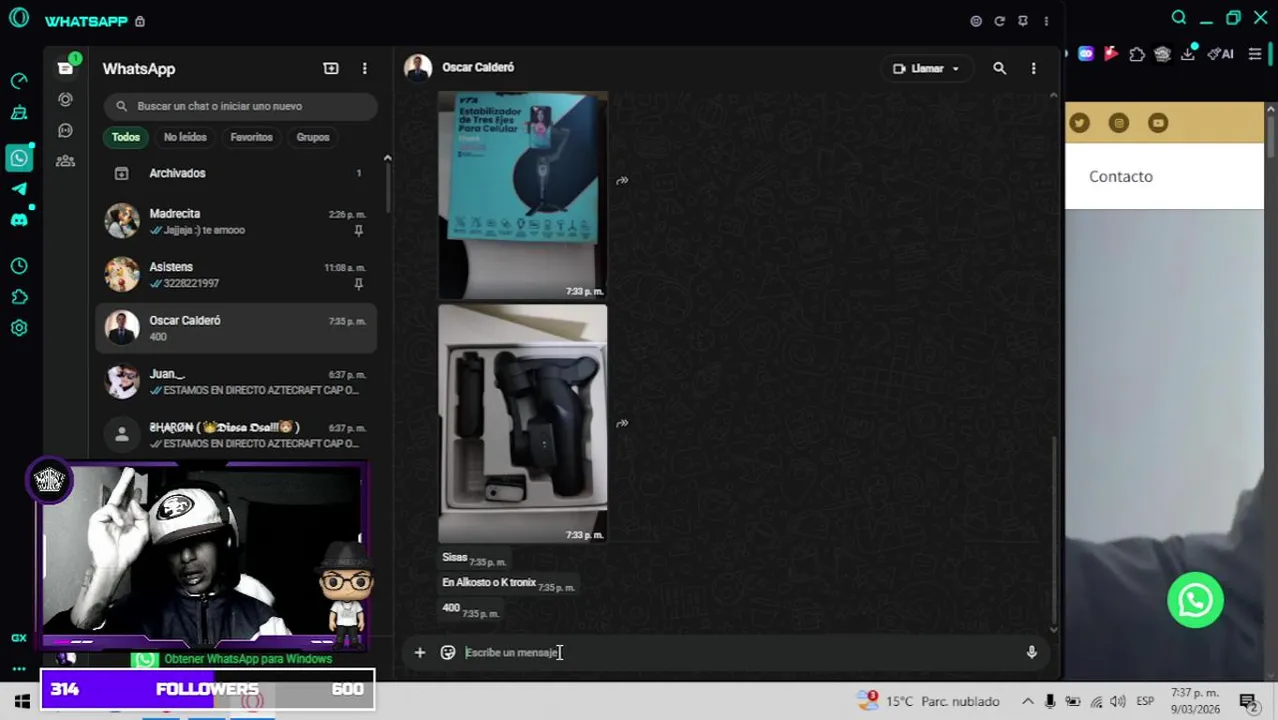
Task: Open the stabilizer box image
Action: click(x=523, y=195)
